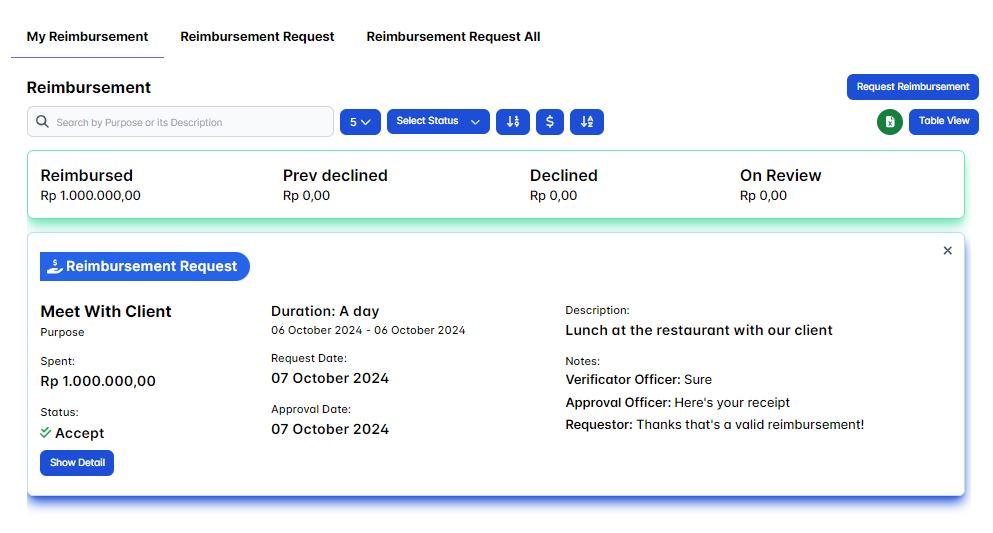Image resolution: width=993 pixels, height=533 pixels.
Task: Select the My Reimbursement tab
Action: 87,37
